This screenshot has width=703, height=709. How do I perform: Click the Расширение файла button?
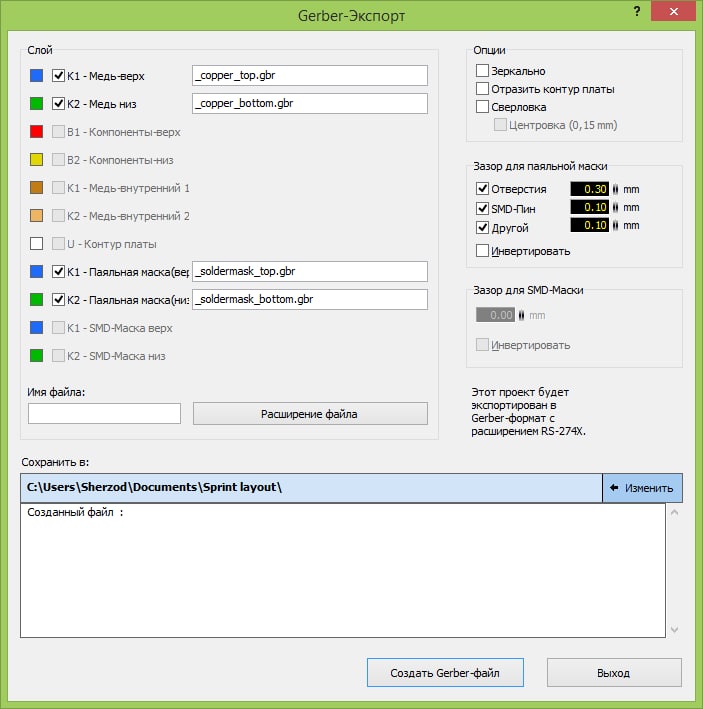pyautogui.click(x=310, y=414)
